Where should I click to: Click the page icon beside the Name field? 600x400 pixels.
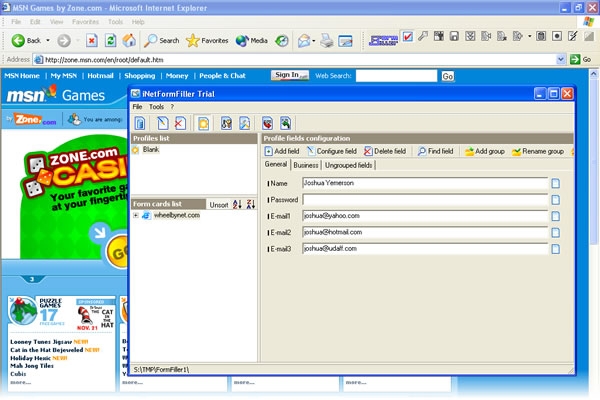coord(555,183)
